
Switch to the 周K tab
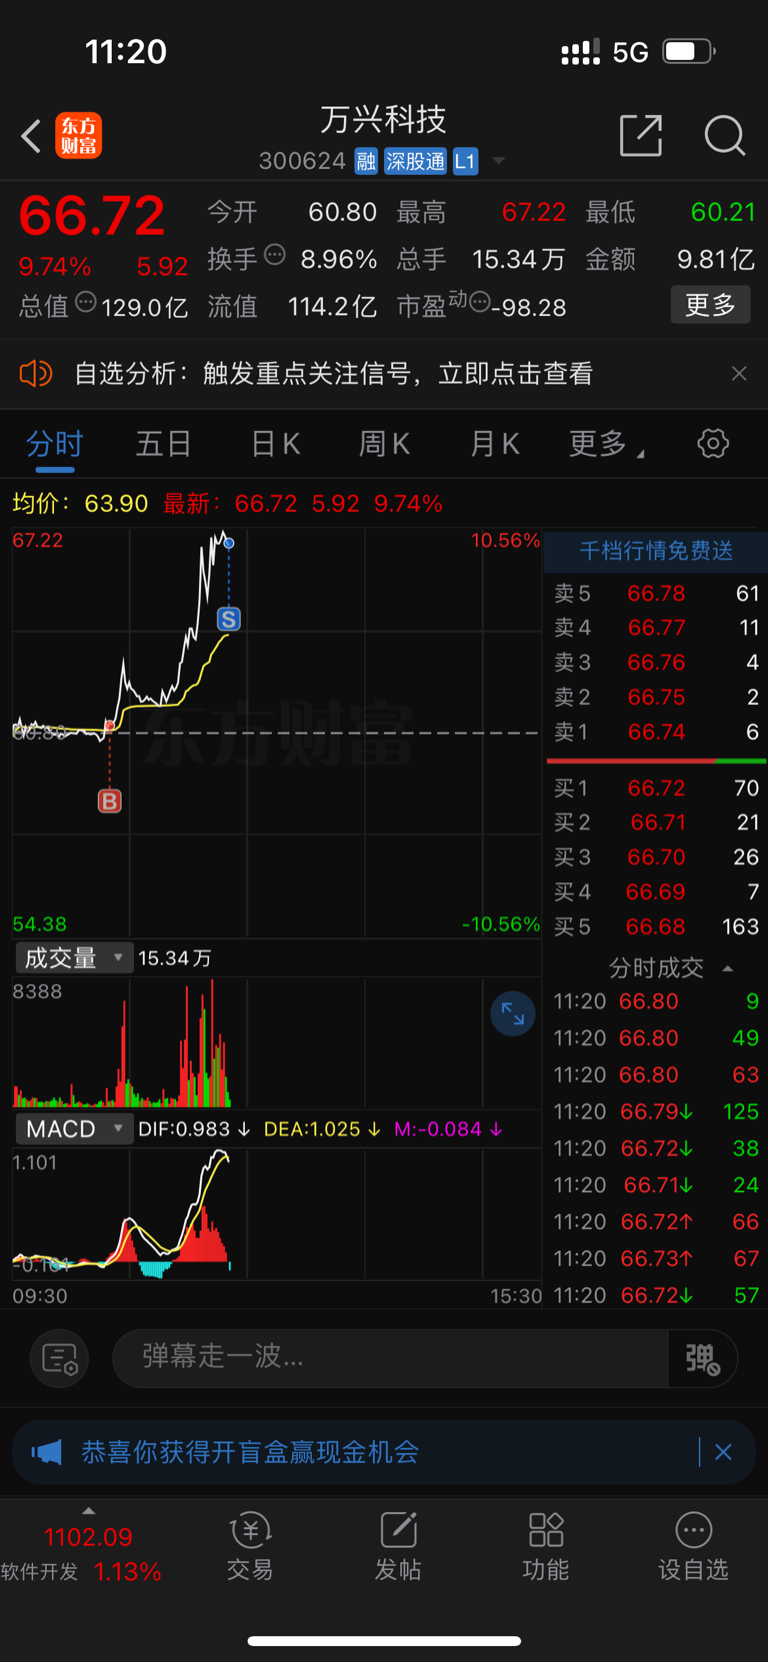[x=384, y=443]
